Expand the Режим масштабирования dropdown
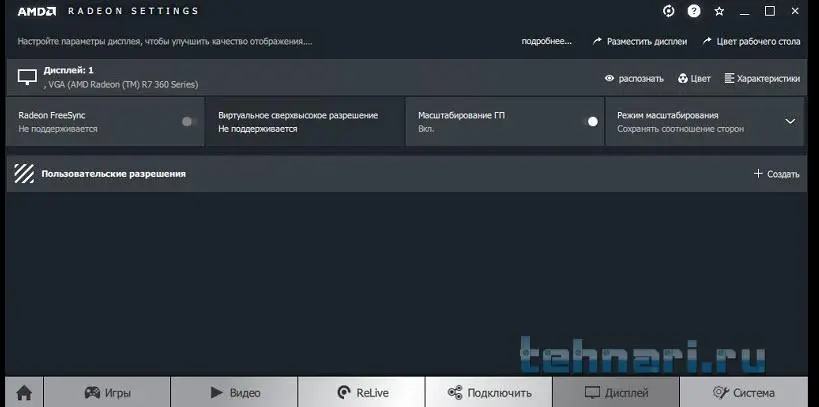Viewport: 819px width, 407px height. (x=790, y=121)
